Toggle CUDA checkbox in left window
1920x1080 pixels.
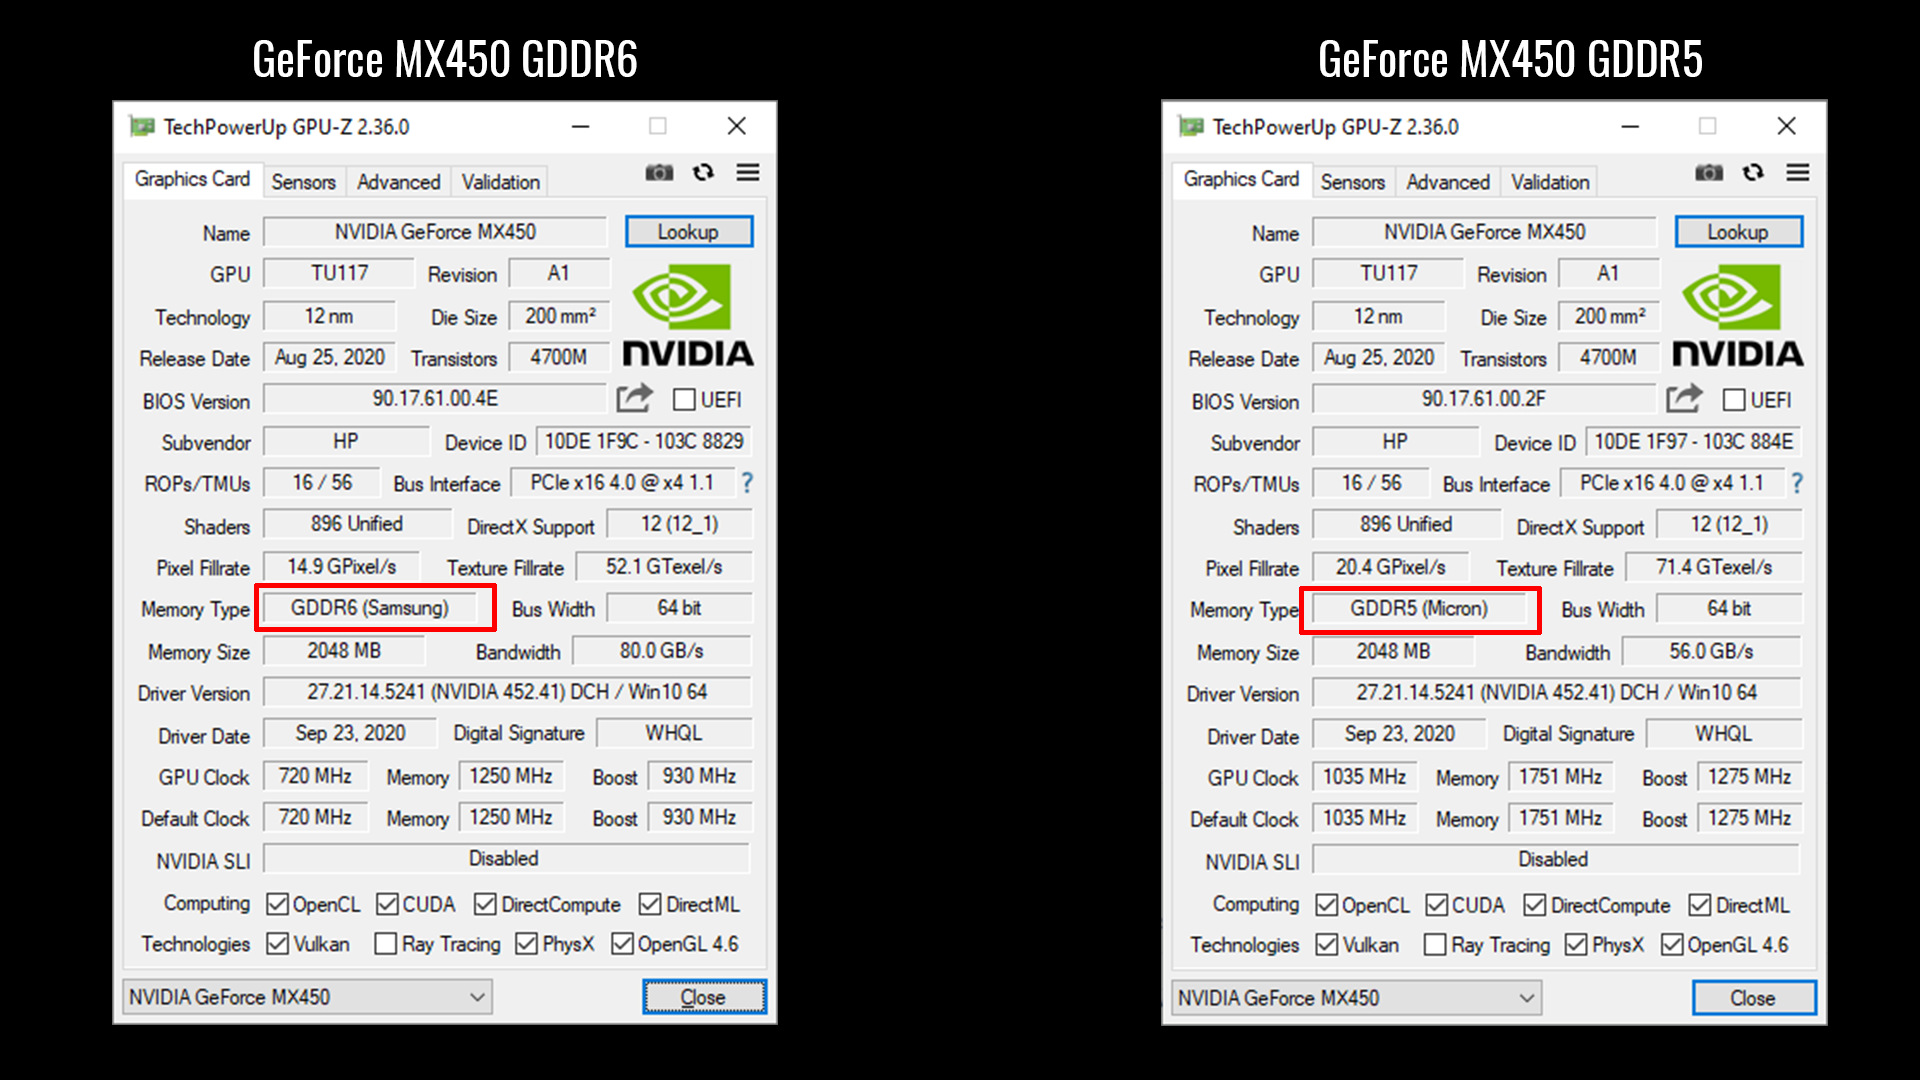388,904
